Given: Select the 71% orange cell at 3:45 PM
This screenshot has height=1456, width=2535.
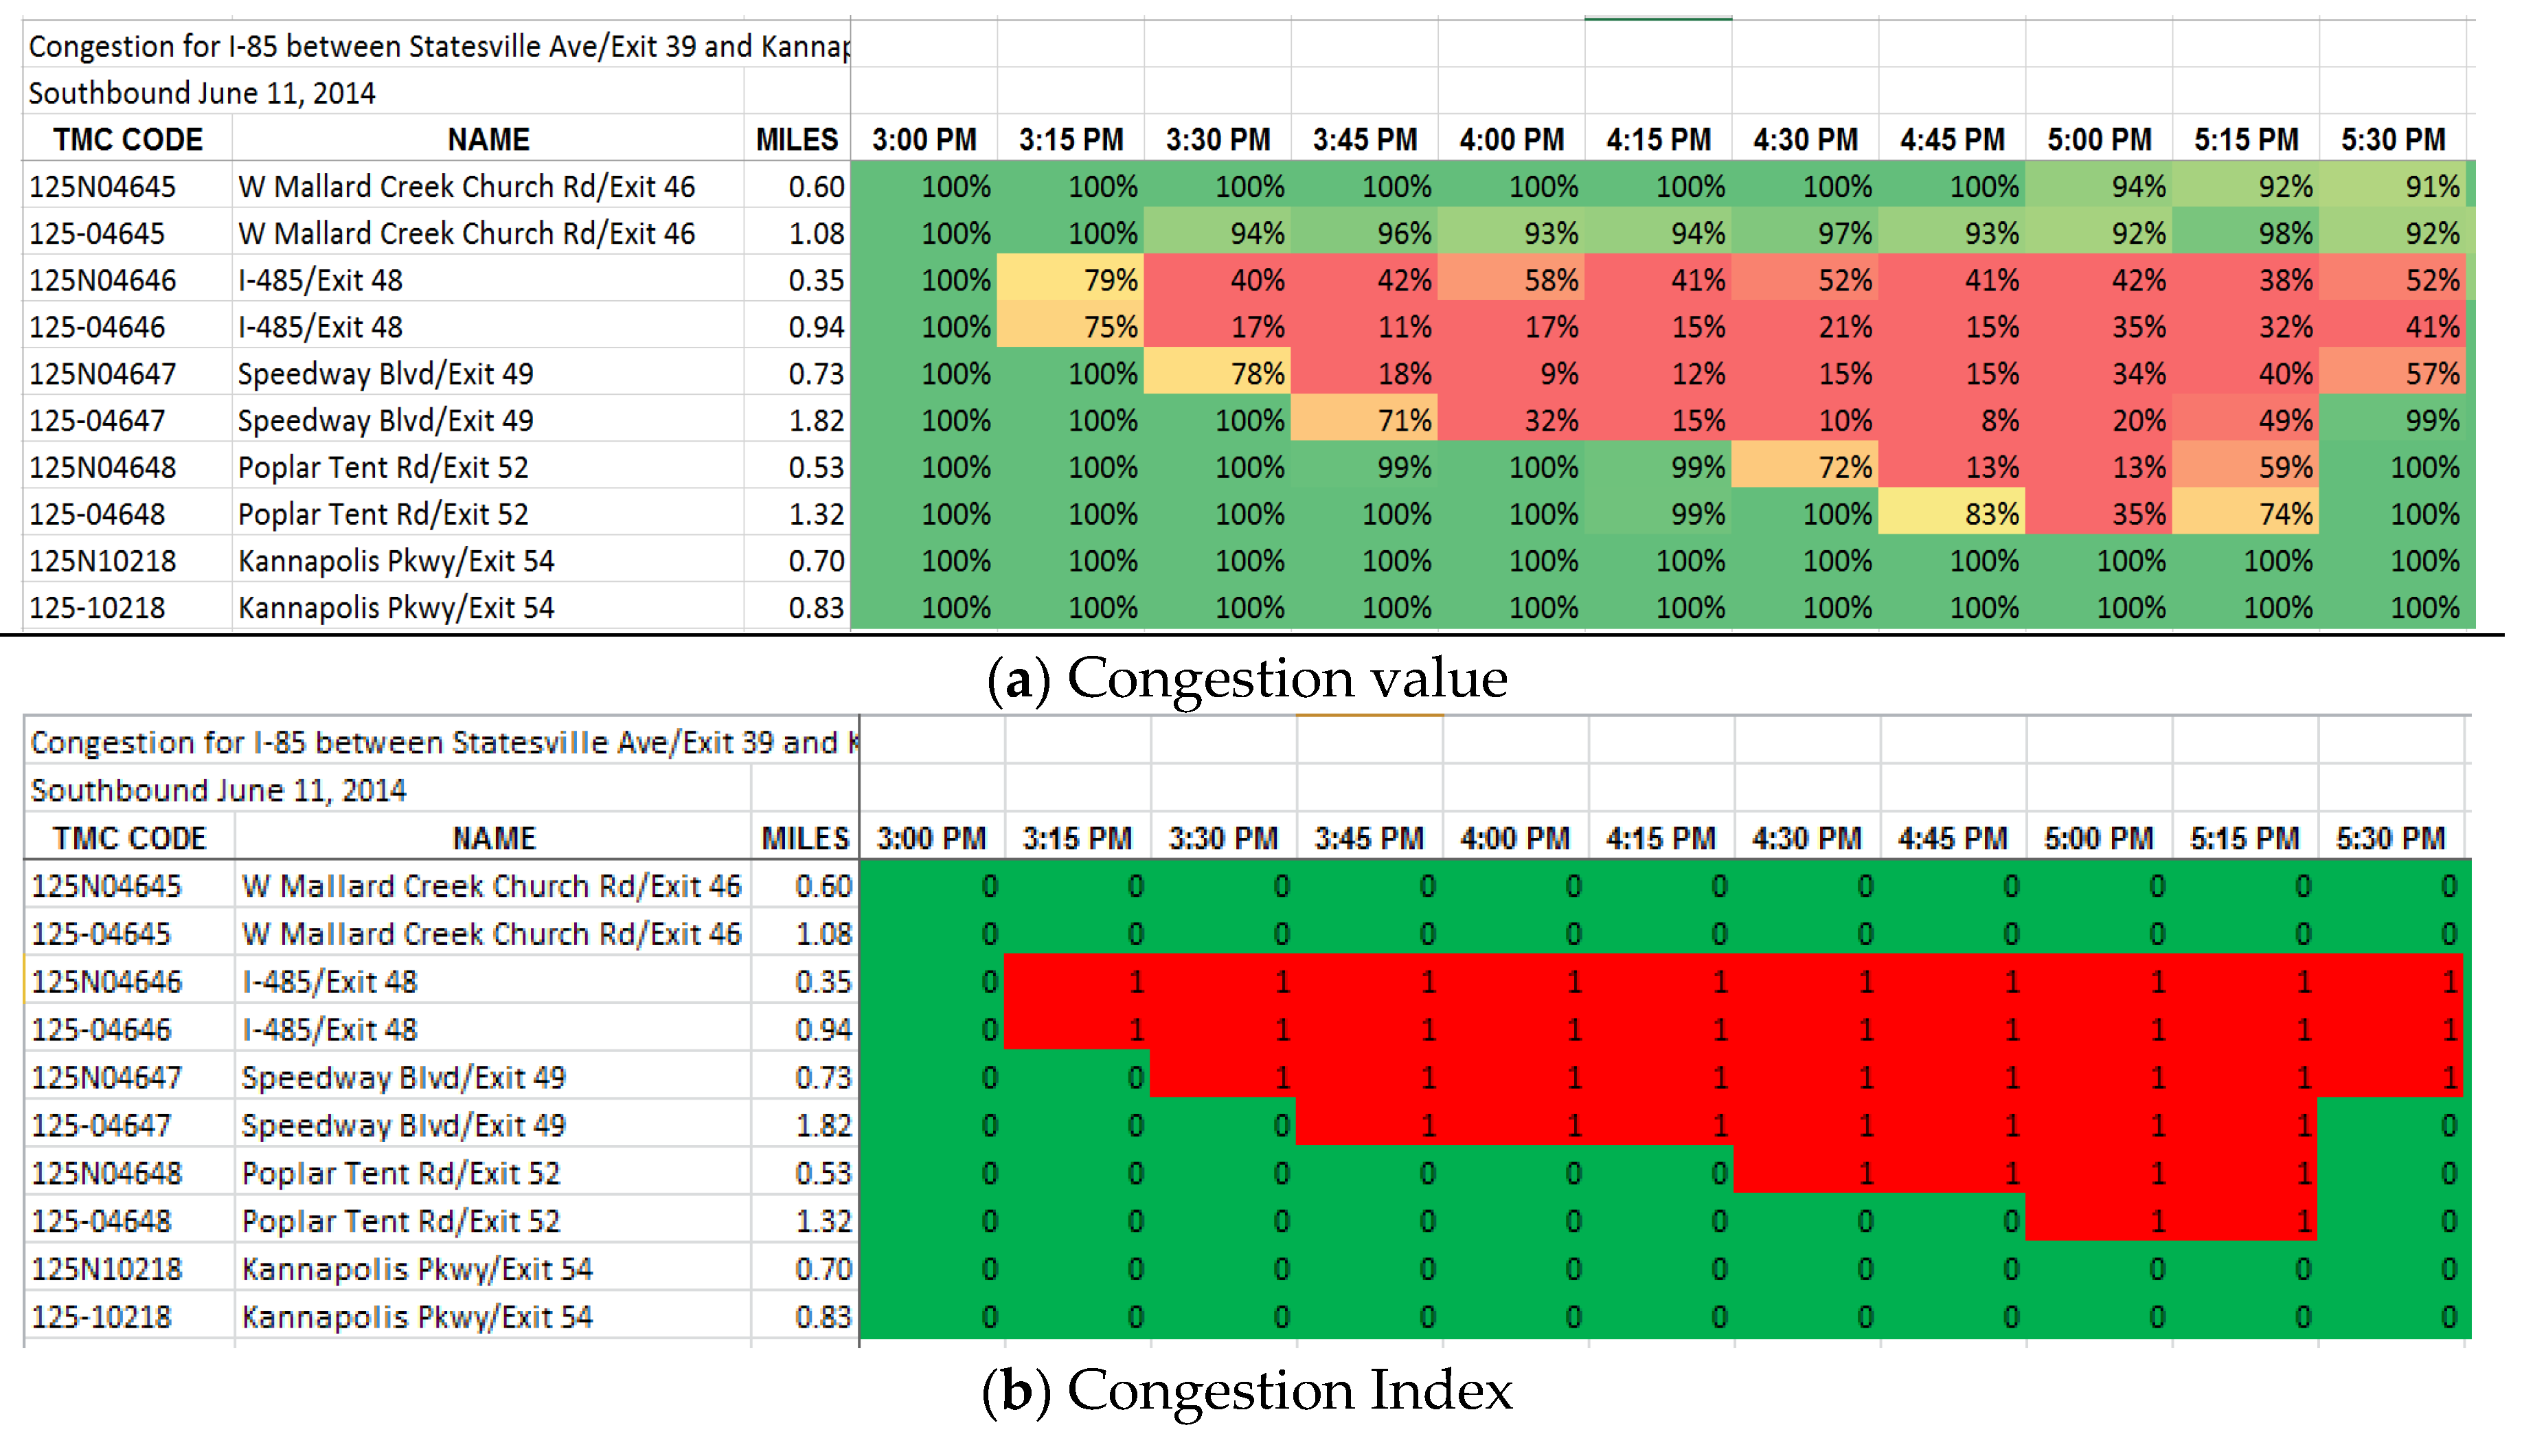Looking at the screenshot, I should click(x=1365, y=421).
